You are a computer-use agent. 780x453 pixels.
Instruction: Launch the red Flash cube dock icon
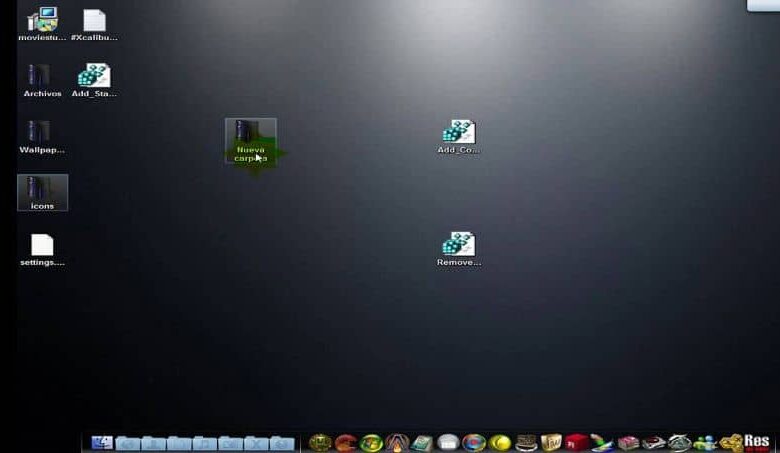pos(577,442)
